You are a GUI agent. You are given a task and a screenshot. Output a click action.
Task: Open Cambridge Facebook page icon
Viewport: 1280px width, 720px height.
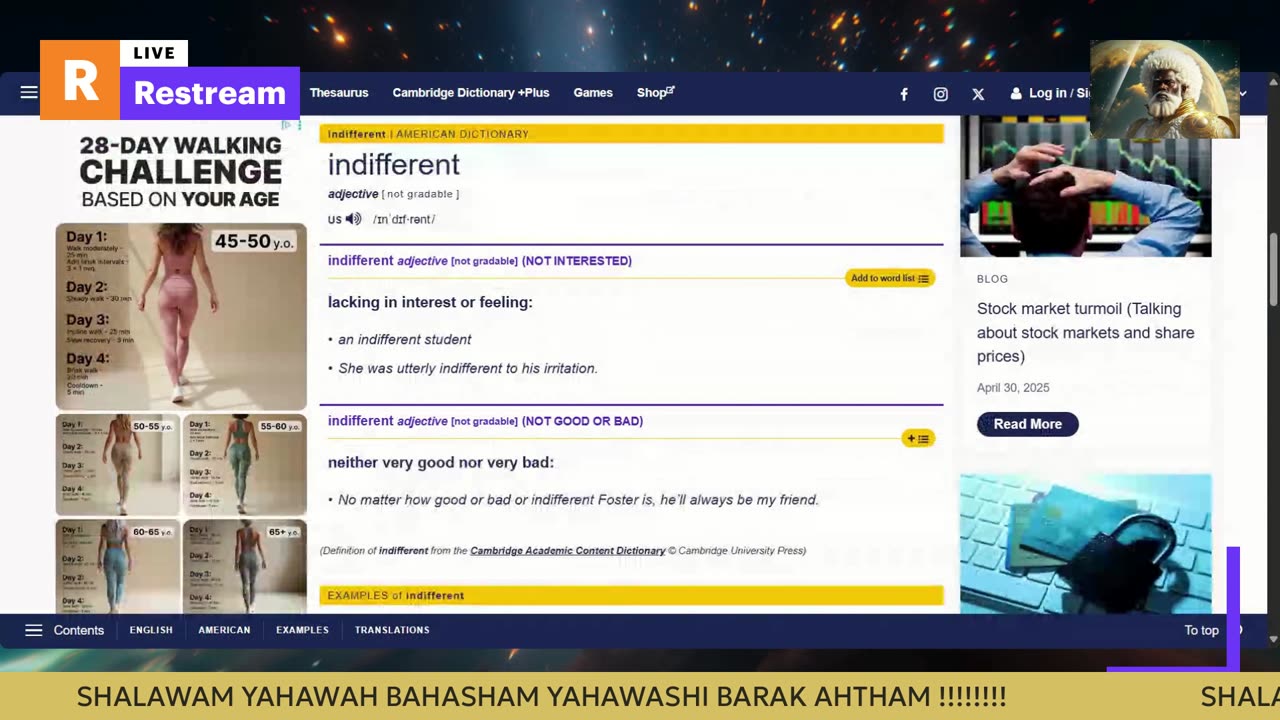pos(904,94)
